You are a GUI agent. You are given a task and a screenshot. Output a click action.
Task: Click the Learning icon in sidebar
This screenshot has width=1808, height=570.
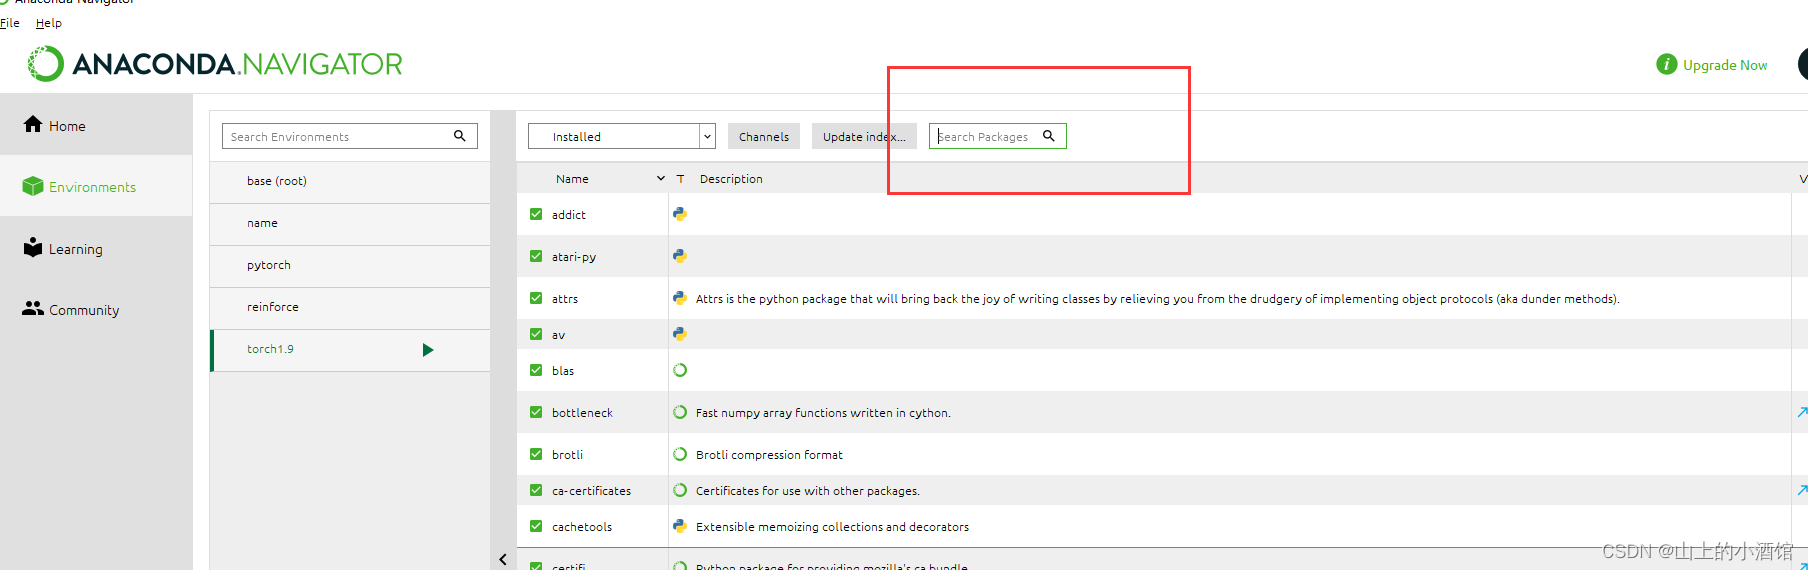[x=33, y=247]
